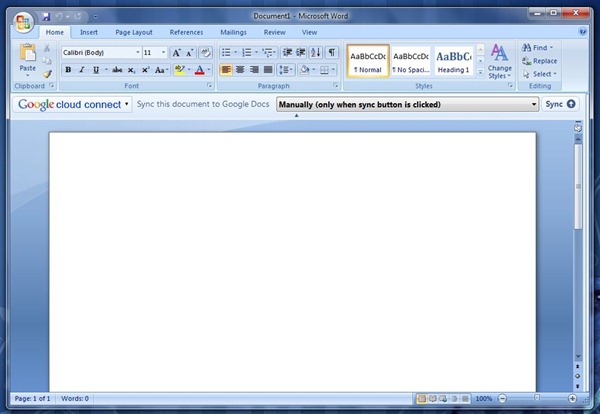600x414 pixels.
Task: Switch to Print Layout view in status bar
Action: [421, 399]
